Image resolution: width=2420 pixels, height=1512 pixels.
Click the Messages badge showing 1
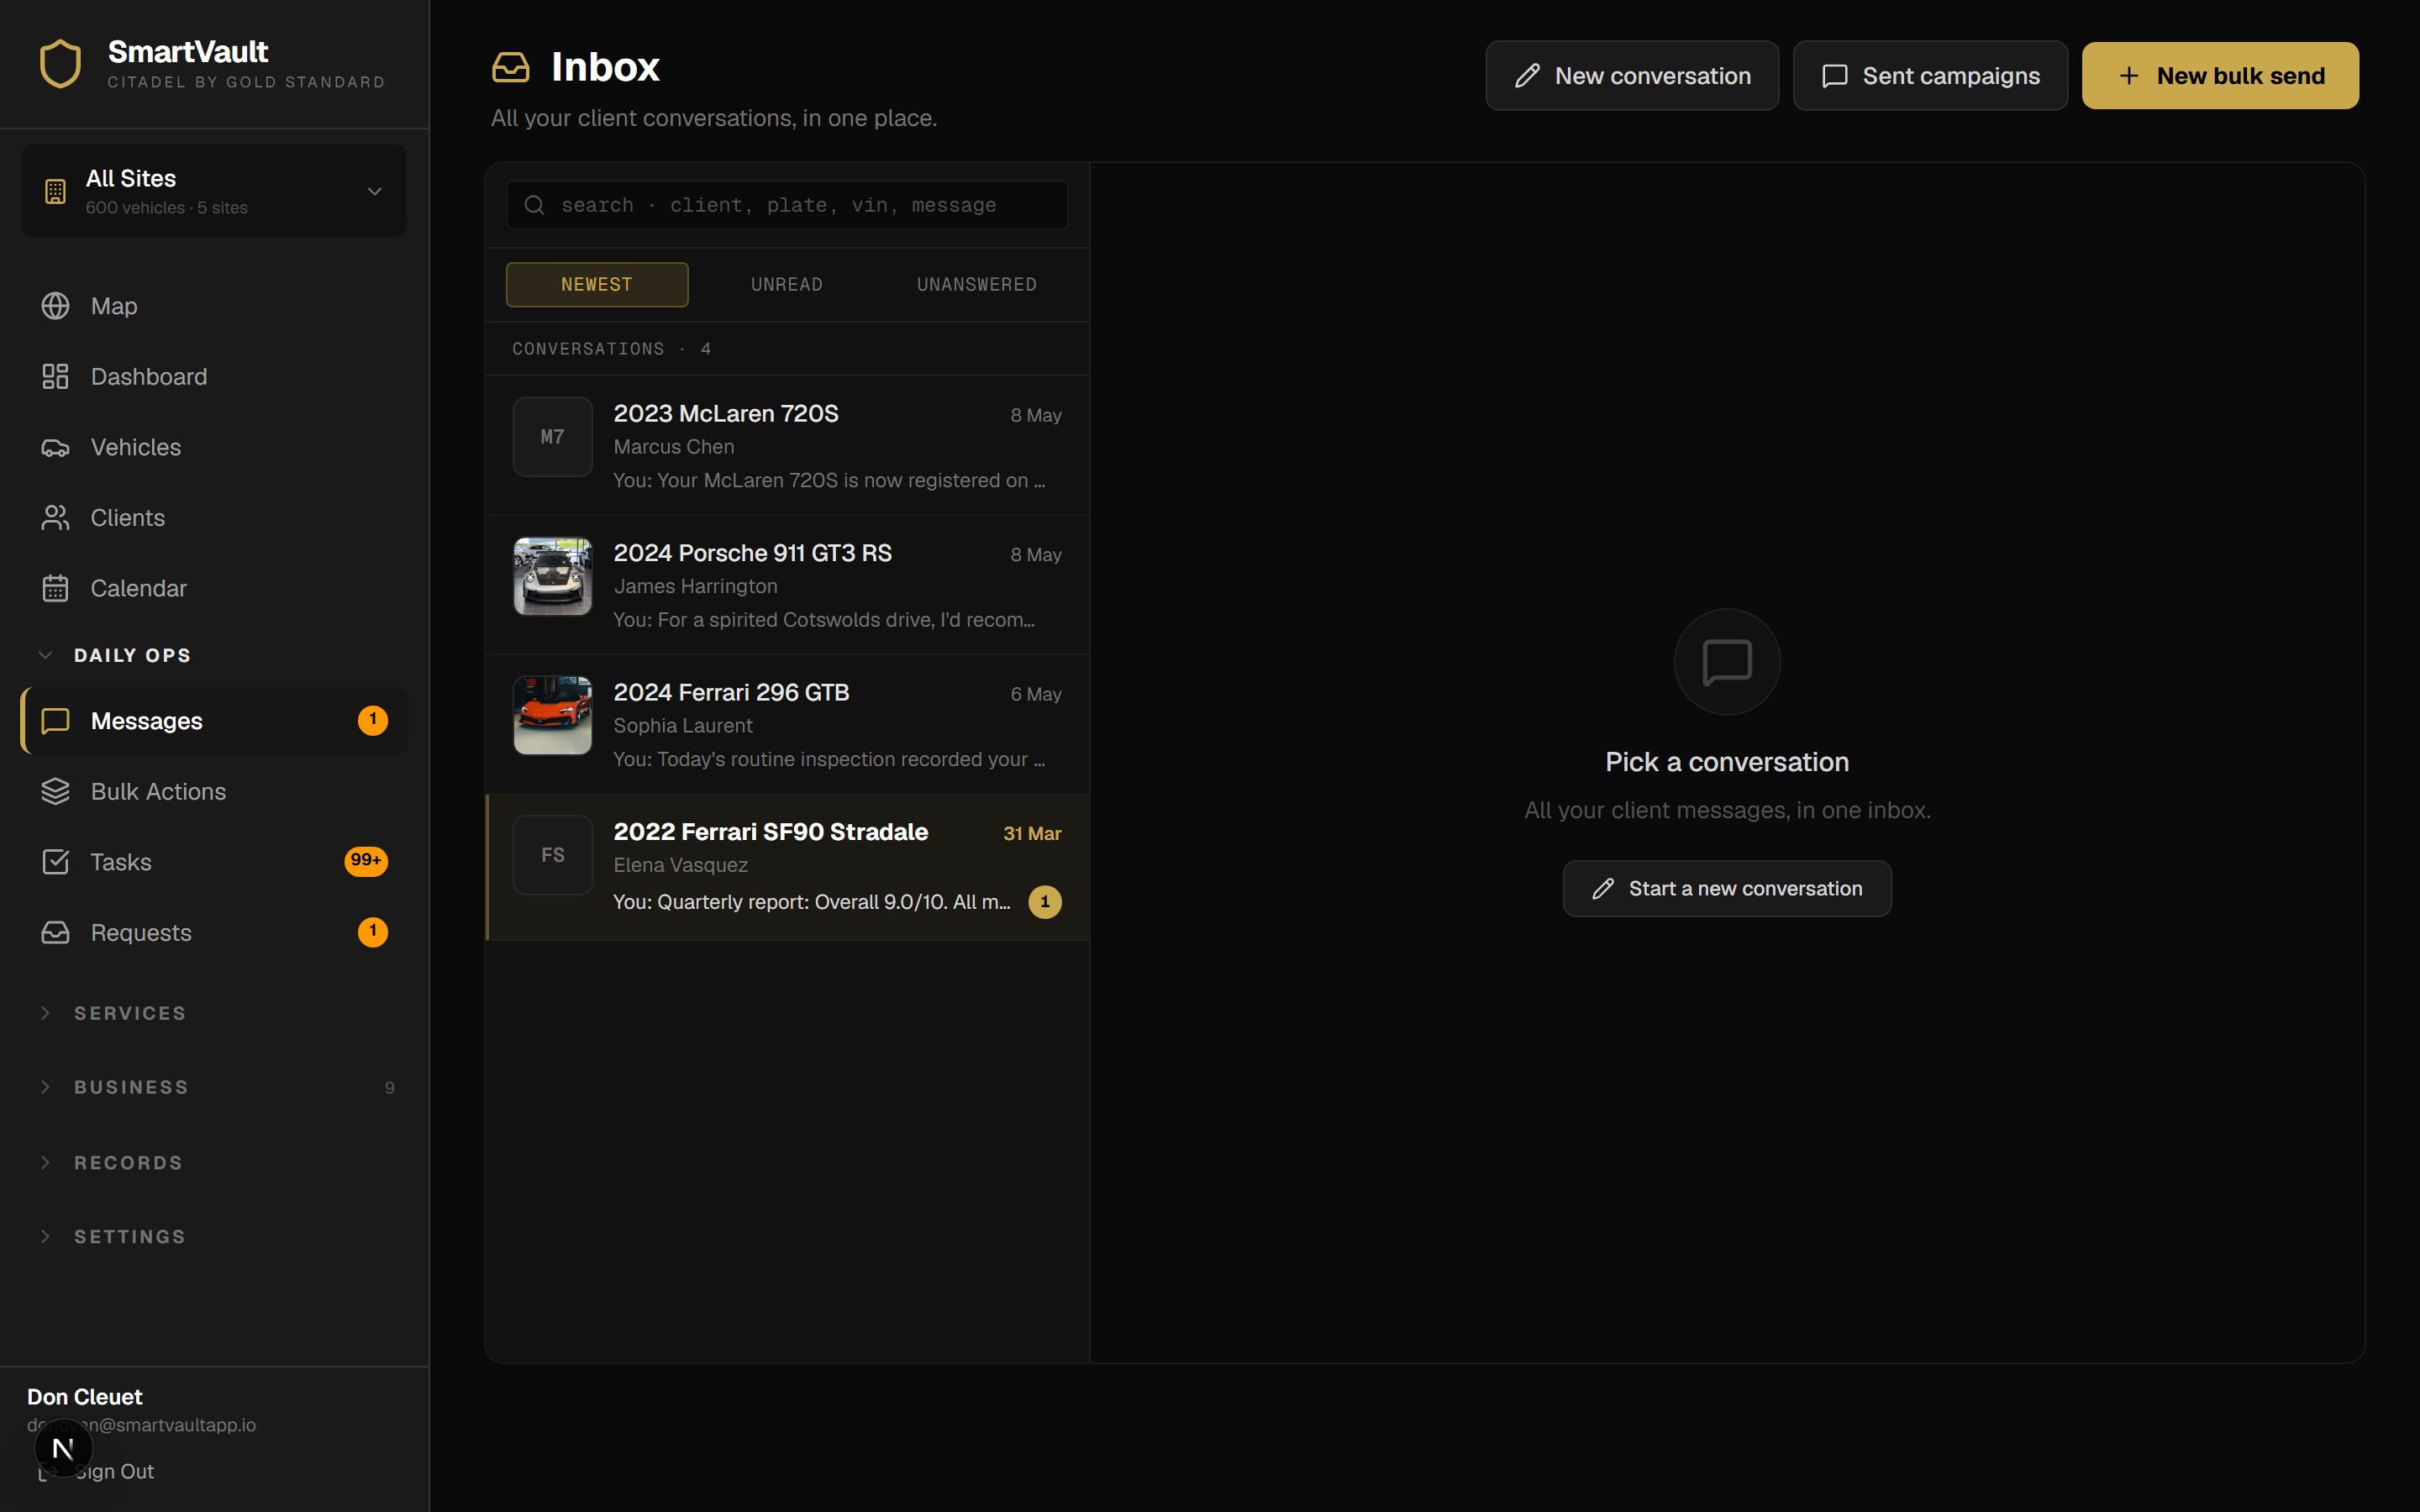373,720
